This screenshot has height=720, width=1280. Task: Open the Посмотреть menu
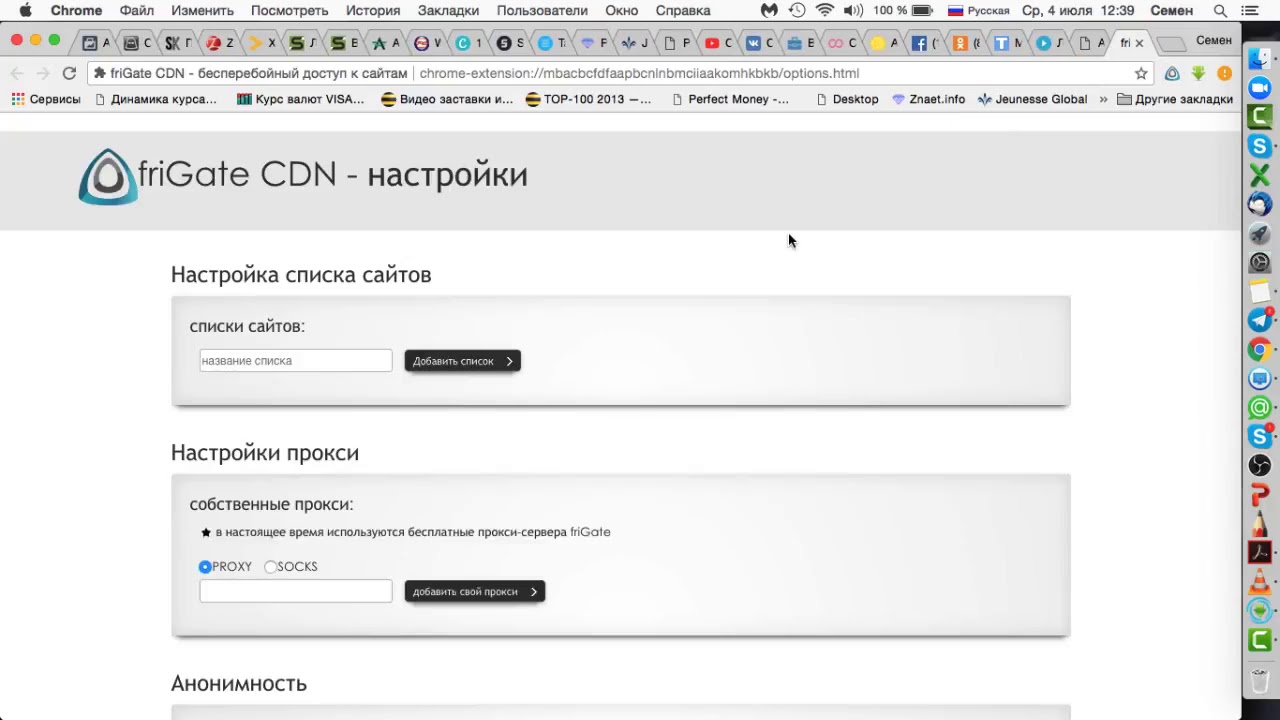coord(290,10)
